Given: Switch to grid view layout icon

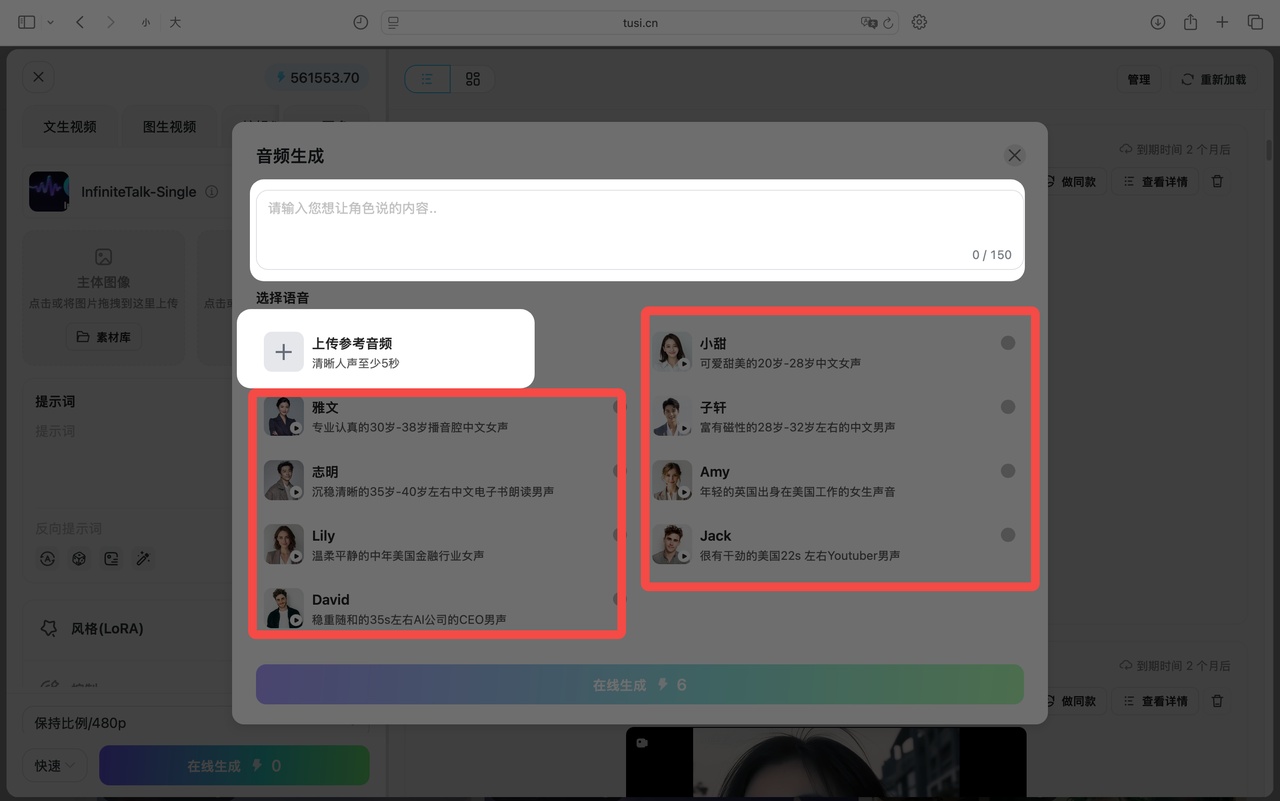Looking at the screenshot, I should 473,79.
